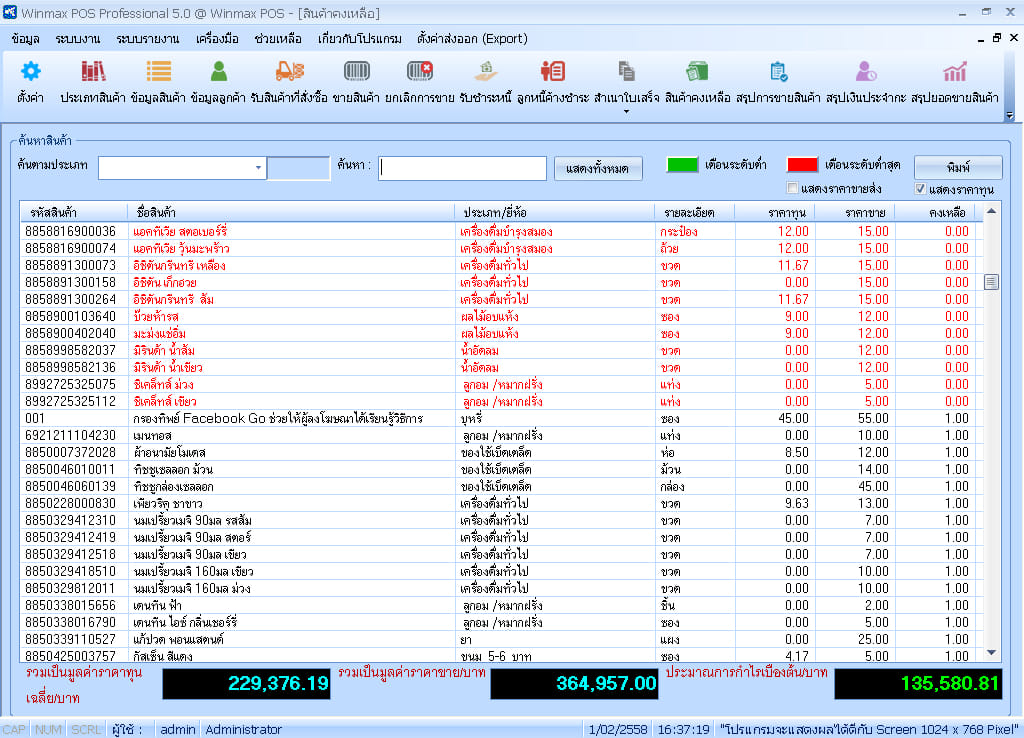Open ข้อมูลลูกค้า customer data icon
Viewport: 1024px width, 738px height.
click(x=219, y=71)
